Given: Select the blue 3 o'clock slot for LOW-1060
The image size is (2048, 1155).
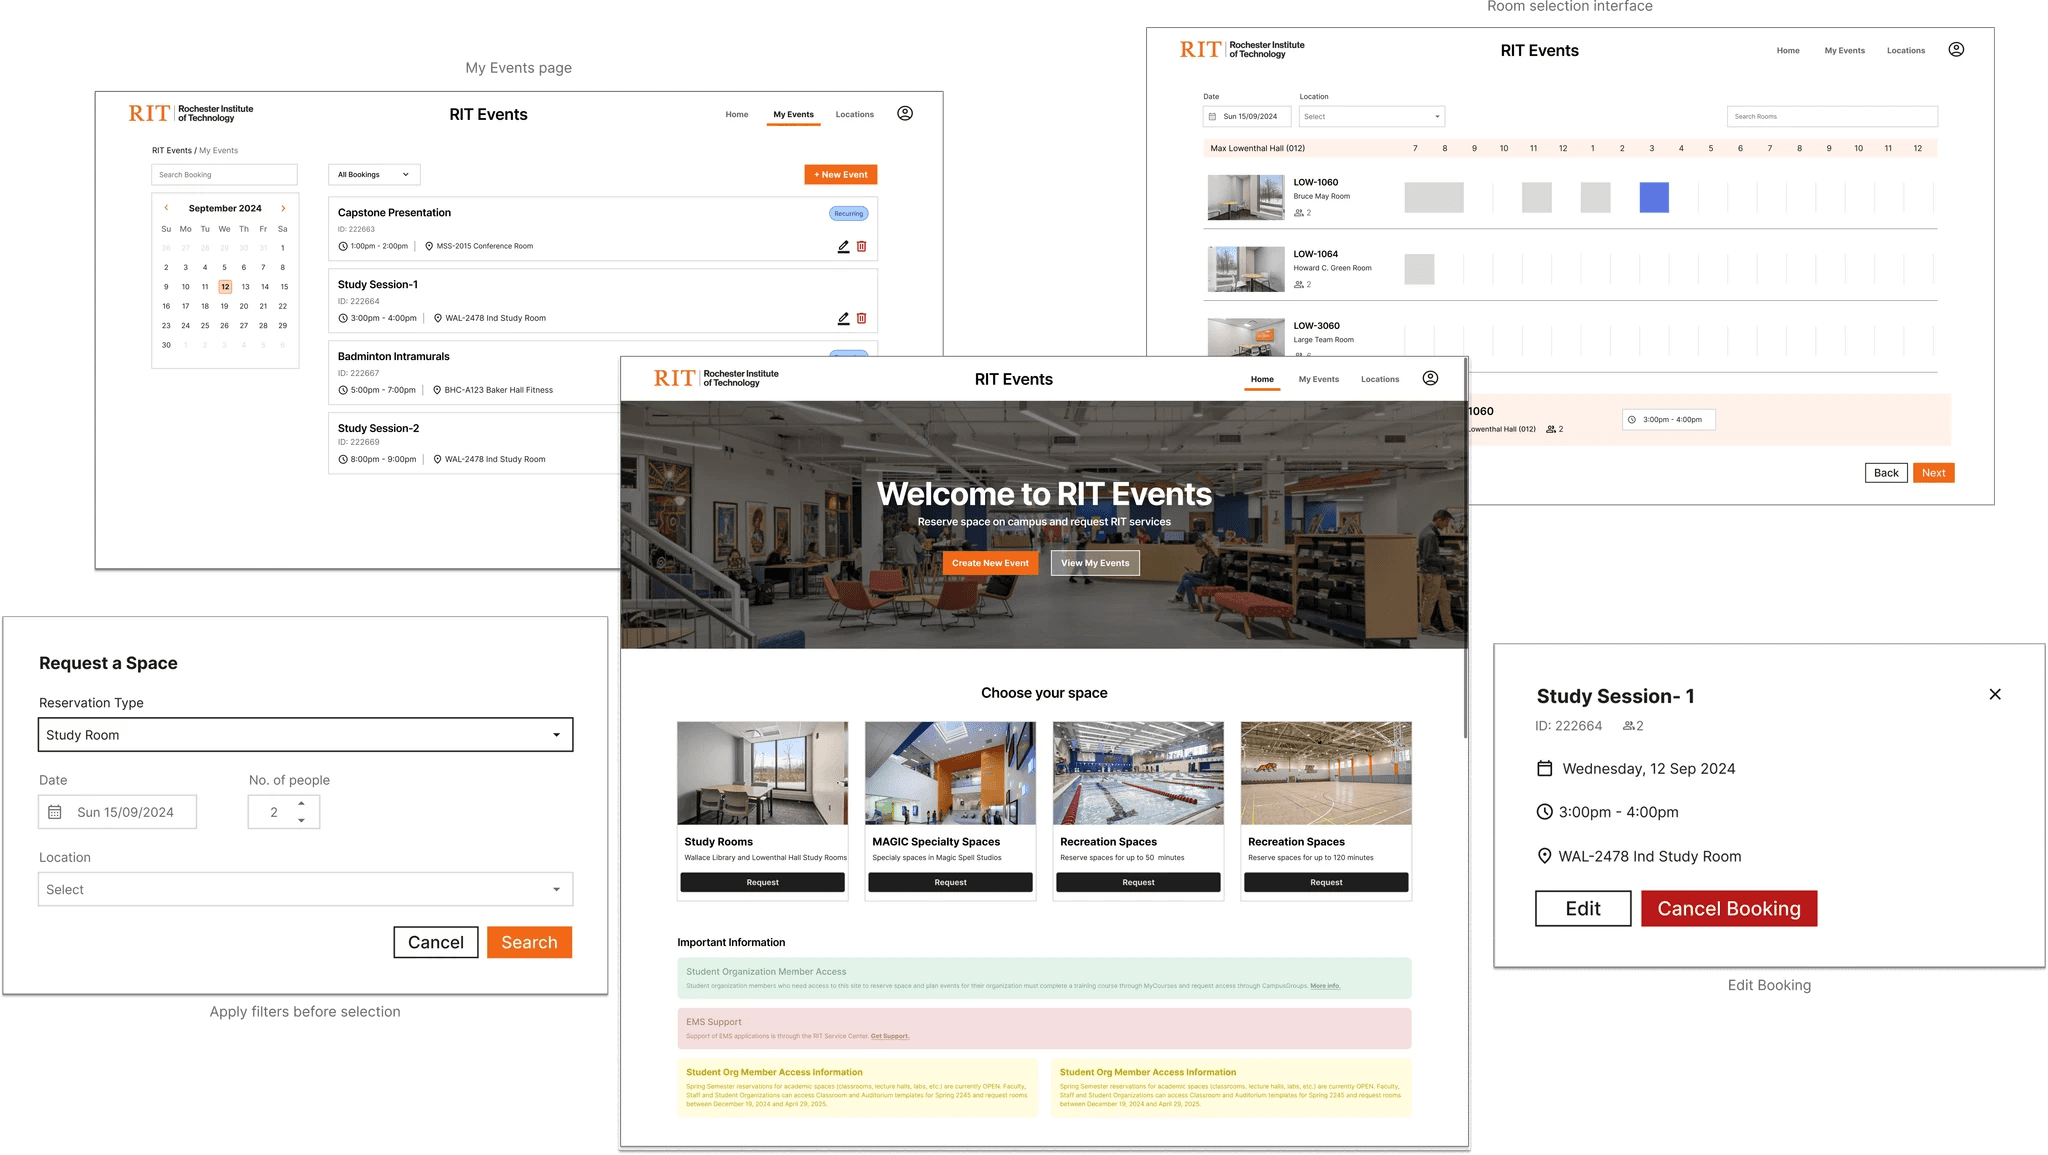Looking at the screenshot, I should [x=1653, y=197].
